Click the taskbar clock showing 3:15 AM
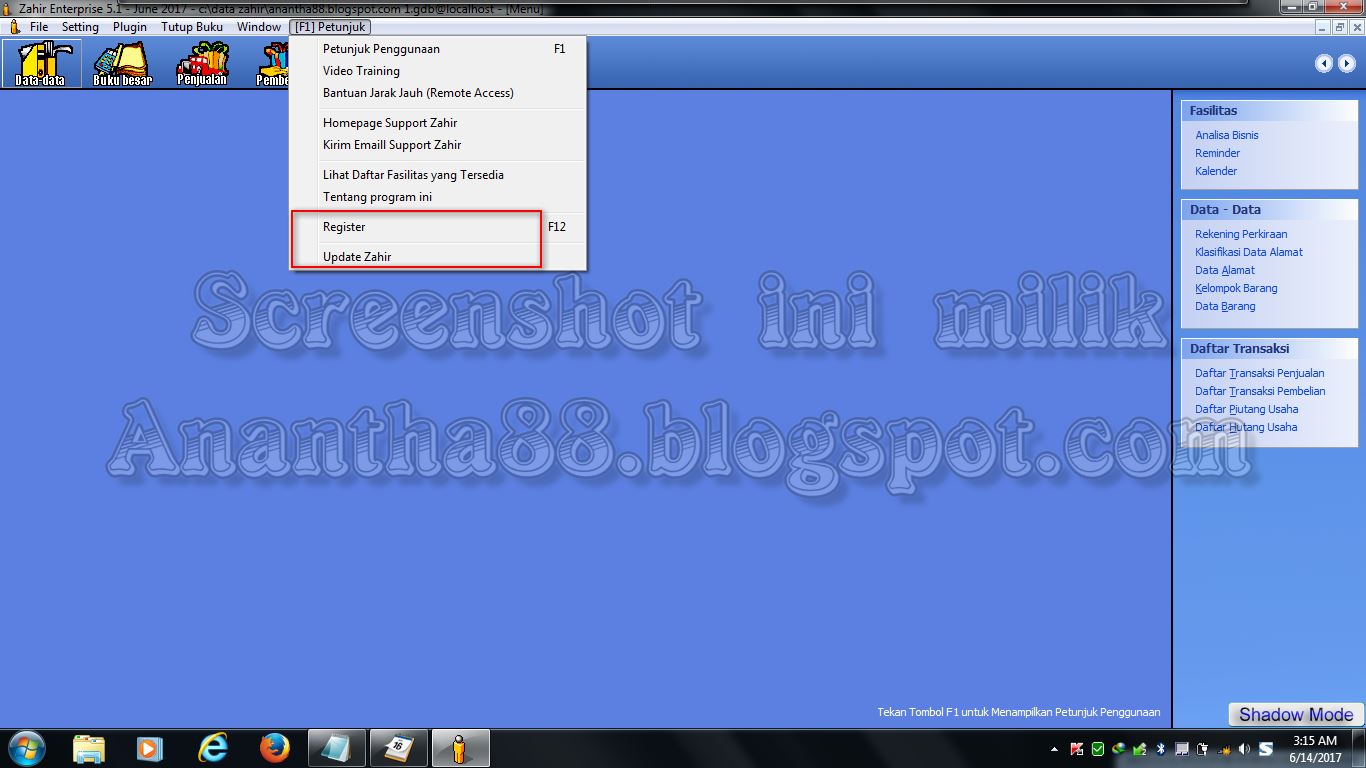1366x768 pixels. click(x=1315, y=749)
